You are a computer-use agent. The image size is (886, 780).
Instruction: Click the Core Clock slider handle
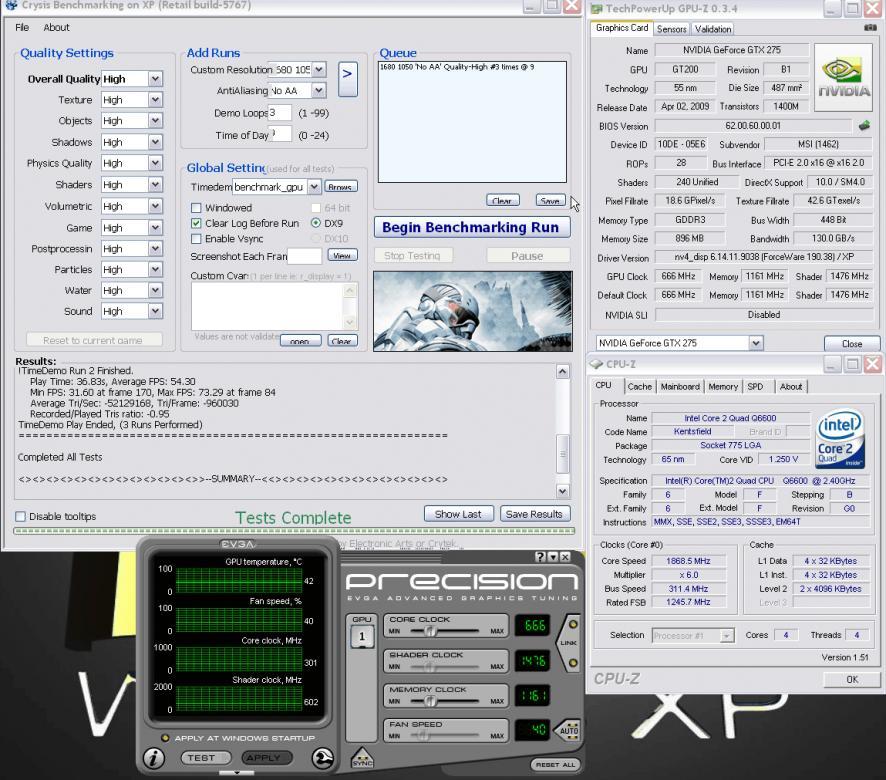[431, 631]
